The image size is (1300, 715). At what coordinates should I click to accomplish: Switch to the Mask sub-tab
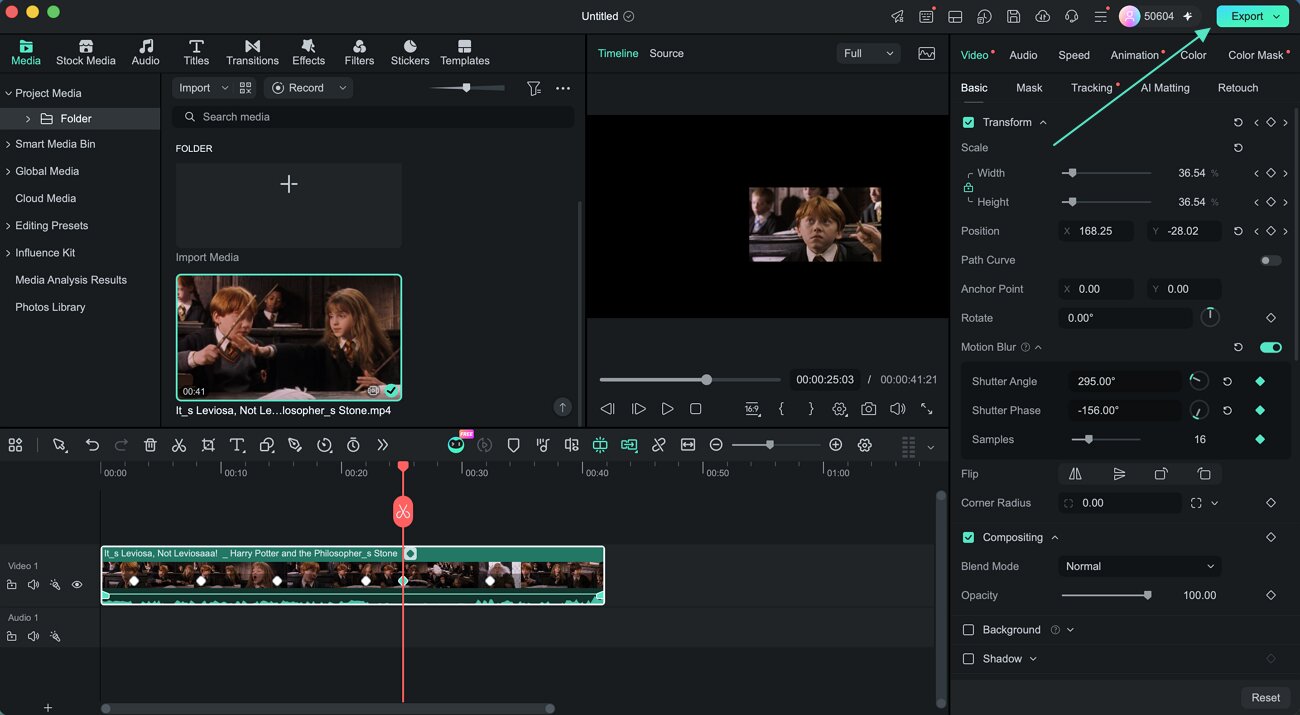tap(1029, 88)
